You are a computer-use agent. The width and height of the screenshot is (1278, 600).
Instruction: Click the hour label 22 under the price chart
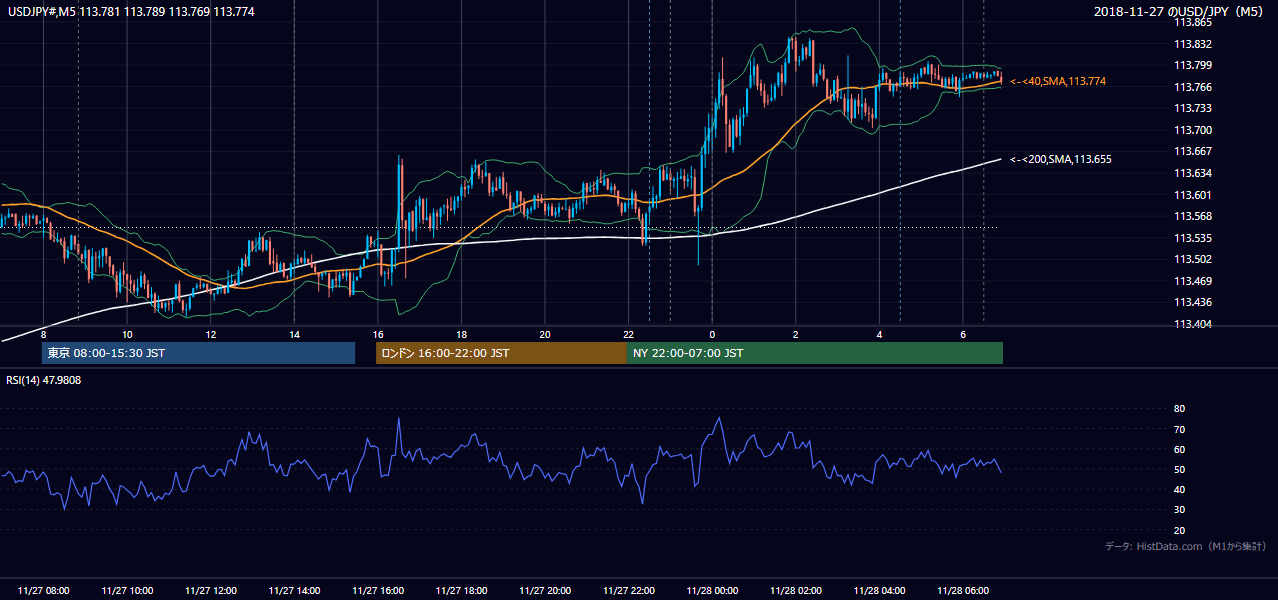coord(628,334)
